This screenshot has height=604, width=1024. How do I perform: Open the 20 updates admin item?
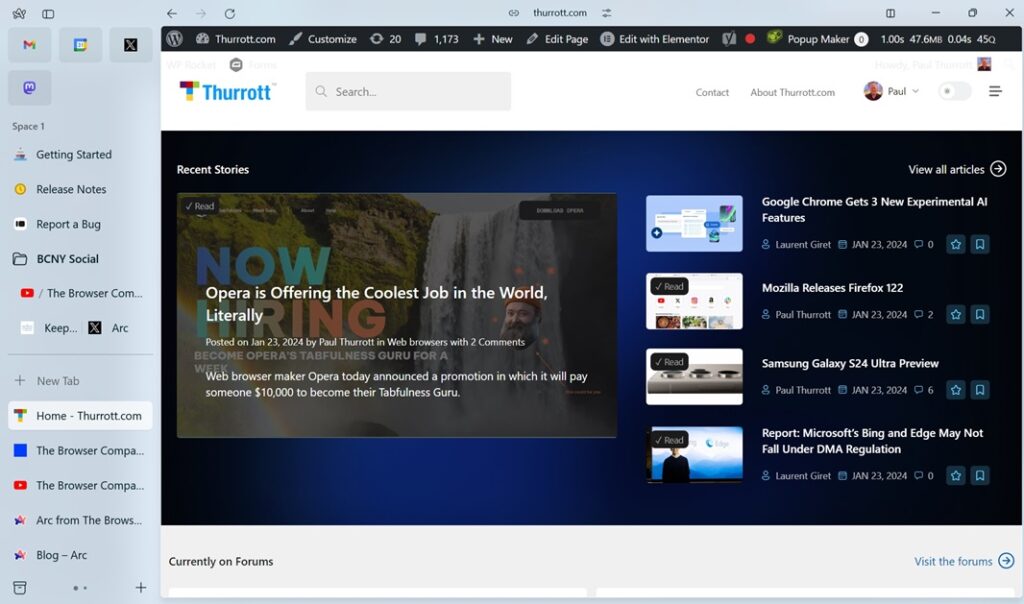(x=385, y=39)
